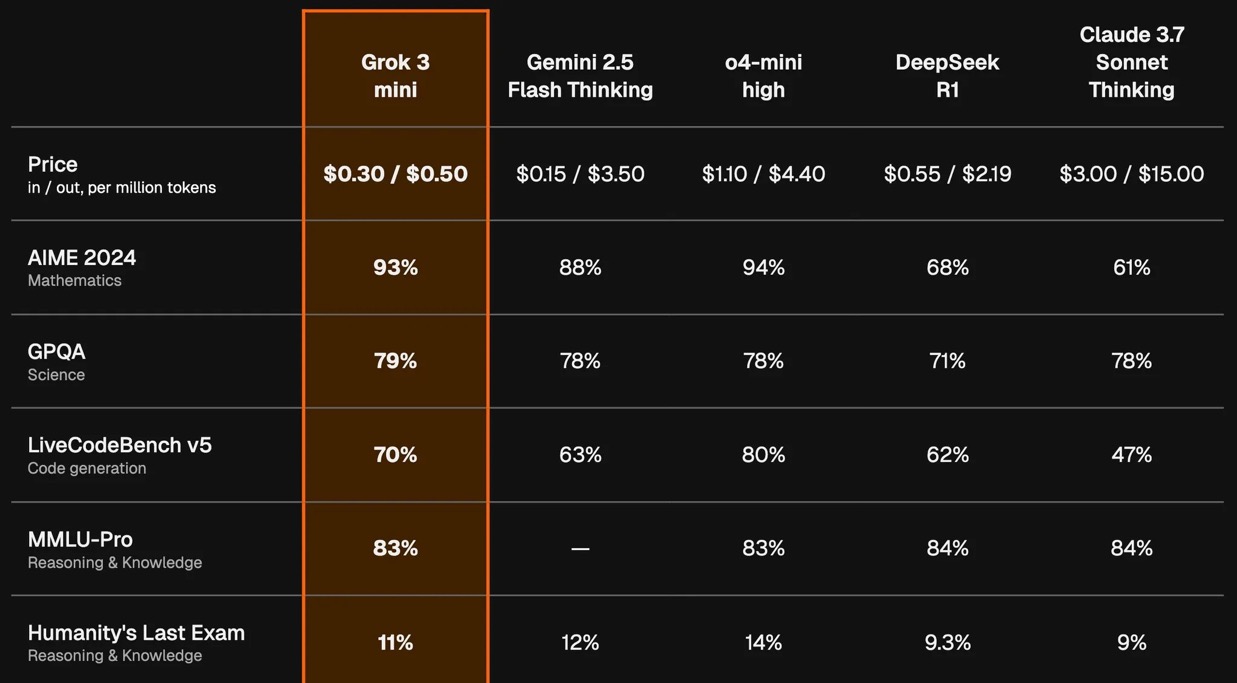Select the Gemini 2.5 Flash Thinking header
Image resolution: width=1237 pixels, height=683 pixels.
[x=580, y=76]
